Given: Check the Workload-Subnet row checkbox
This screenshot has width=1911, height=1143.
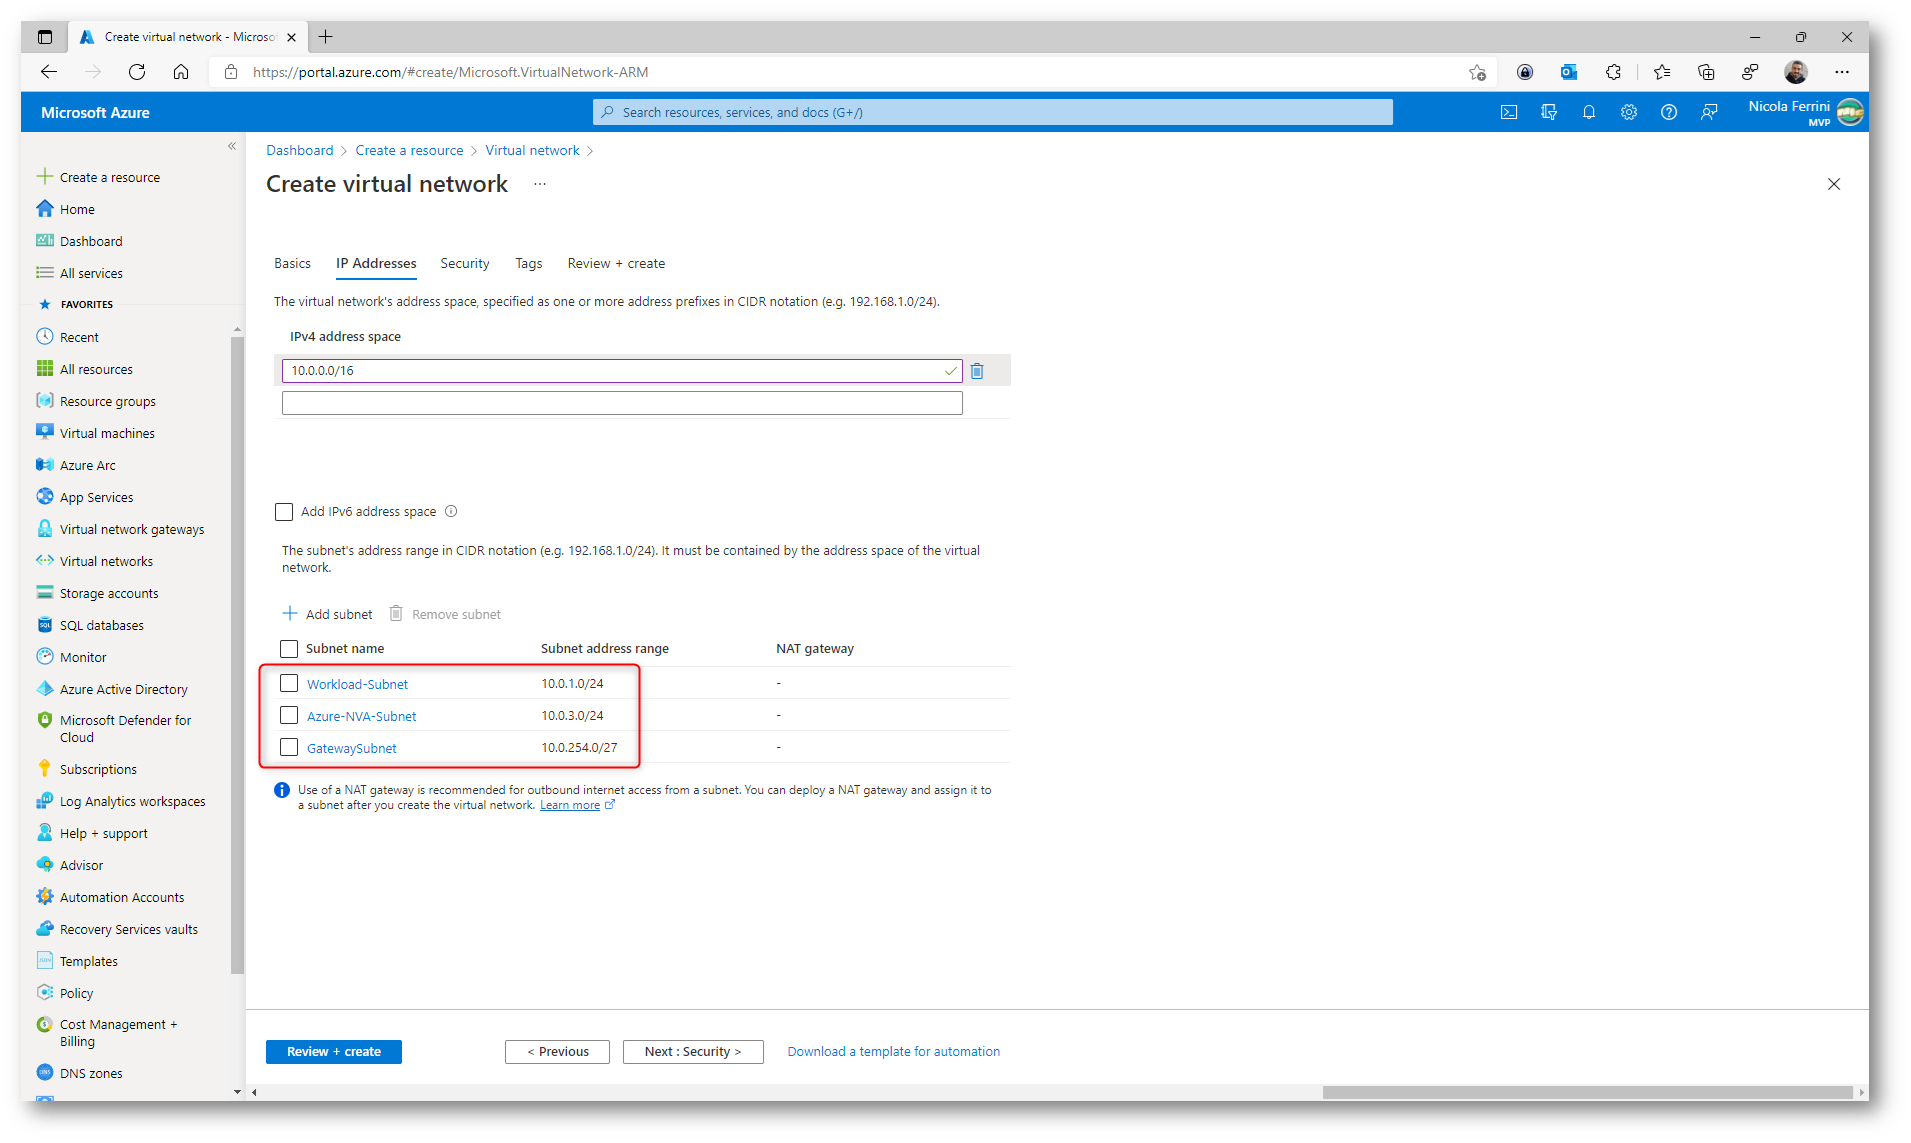Looking at the screenshot, I should pos(289,684).
